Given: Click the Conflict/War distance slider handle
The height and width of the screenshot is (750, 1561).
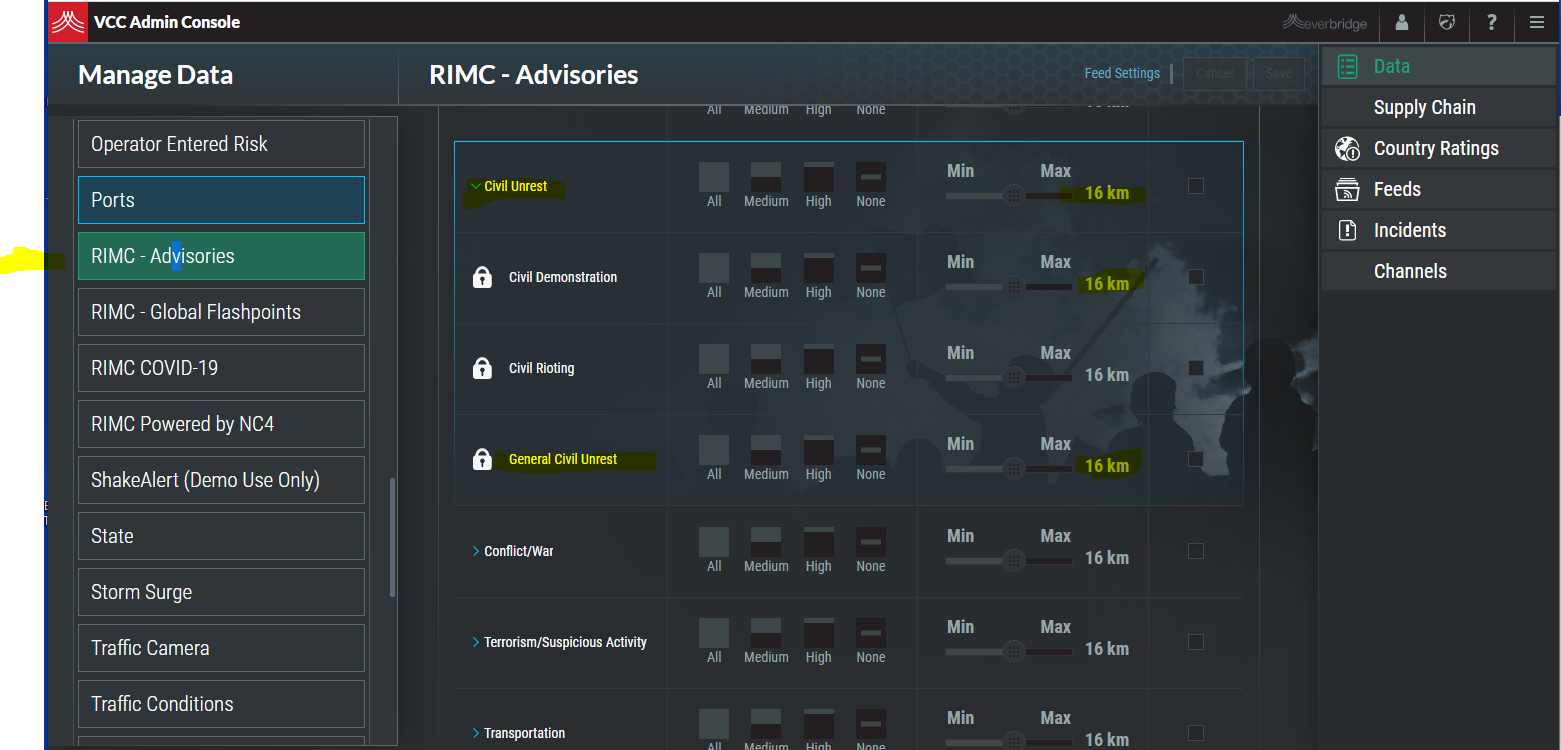Looking at the screenshot, I should (x=1013, y=560).
